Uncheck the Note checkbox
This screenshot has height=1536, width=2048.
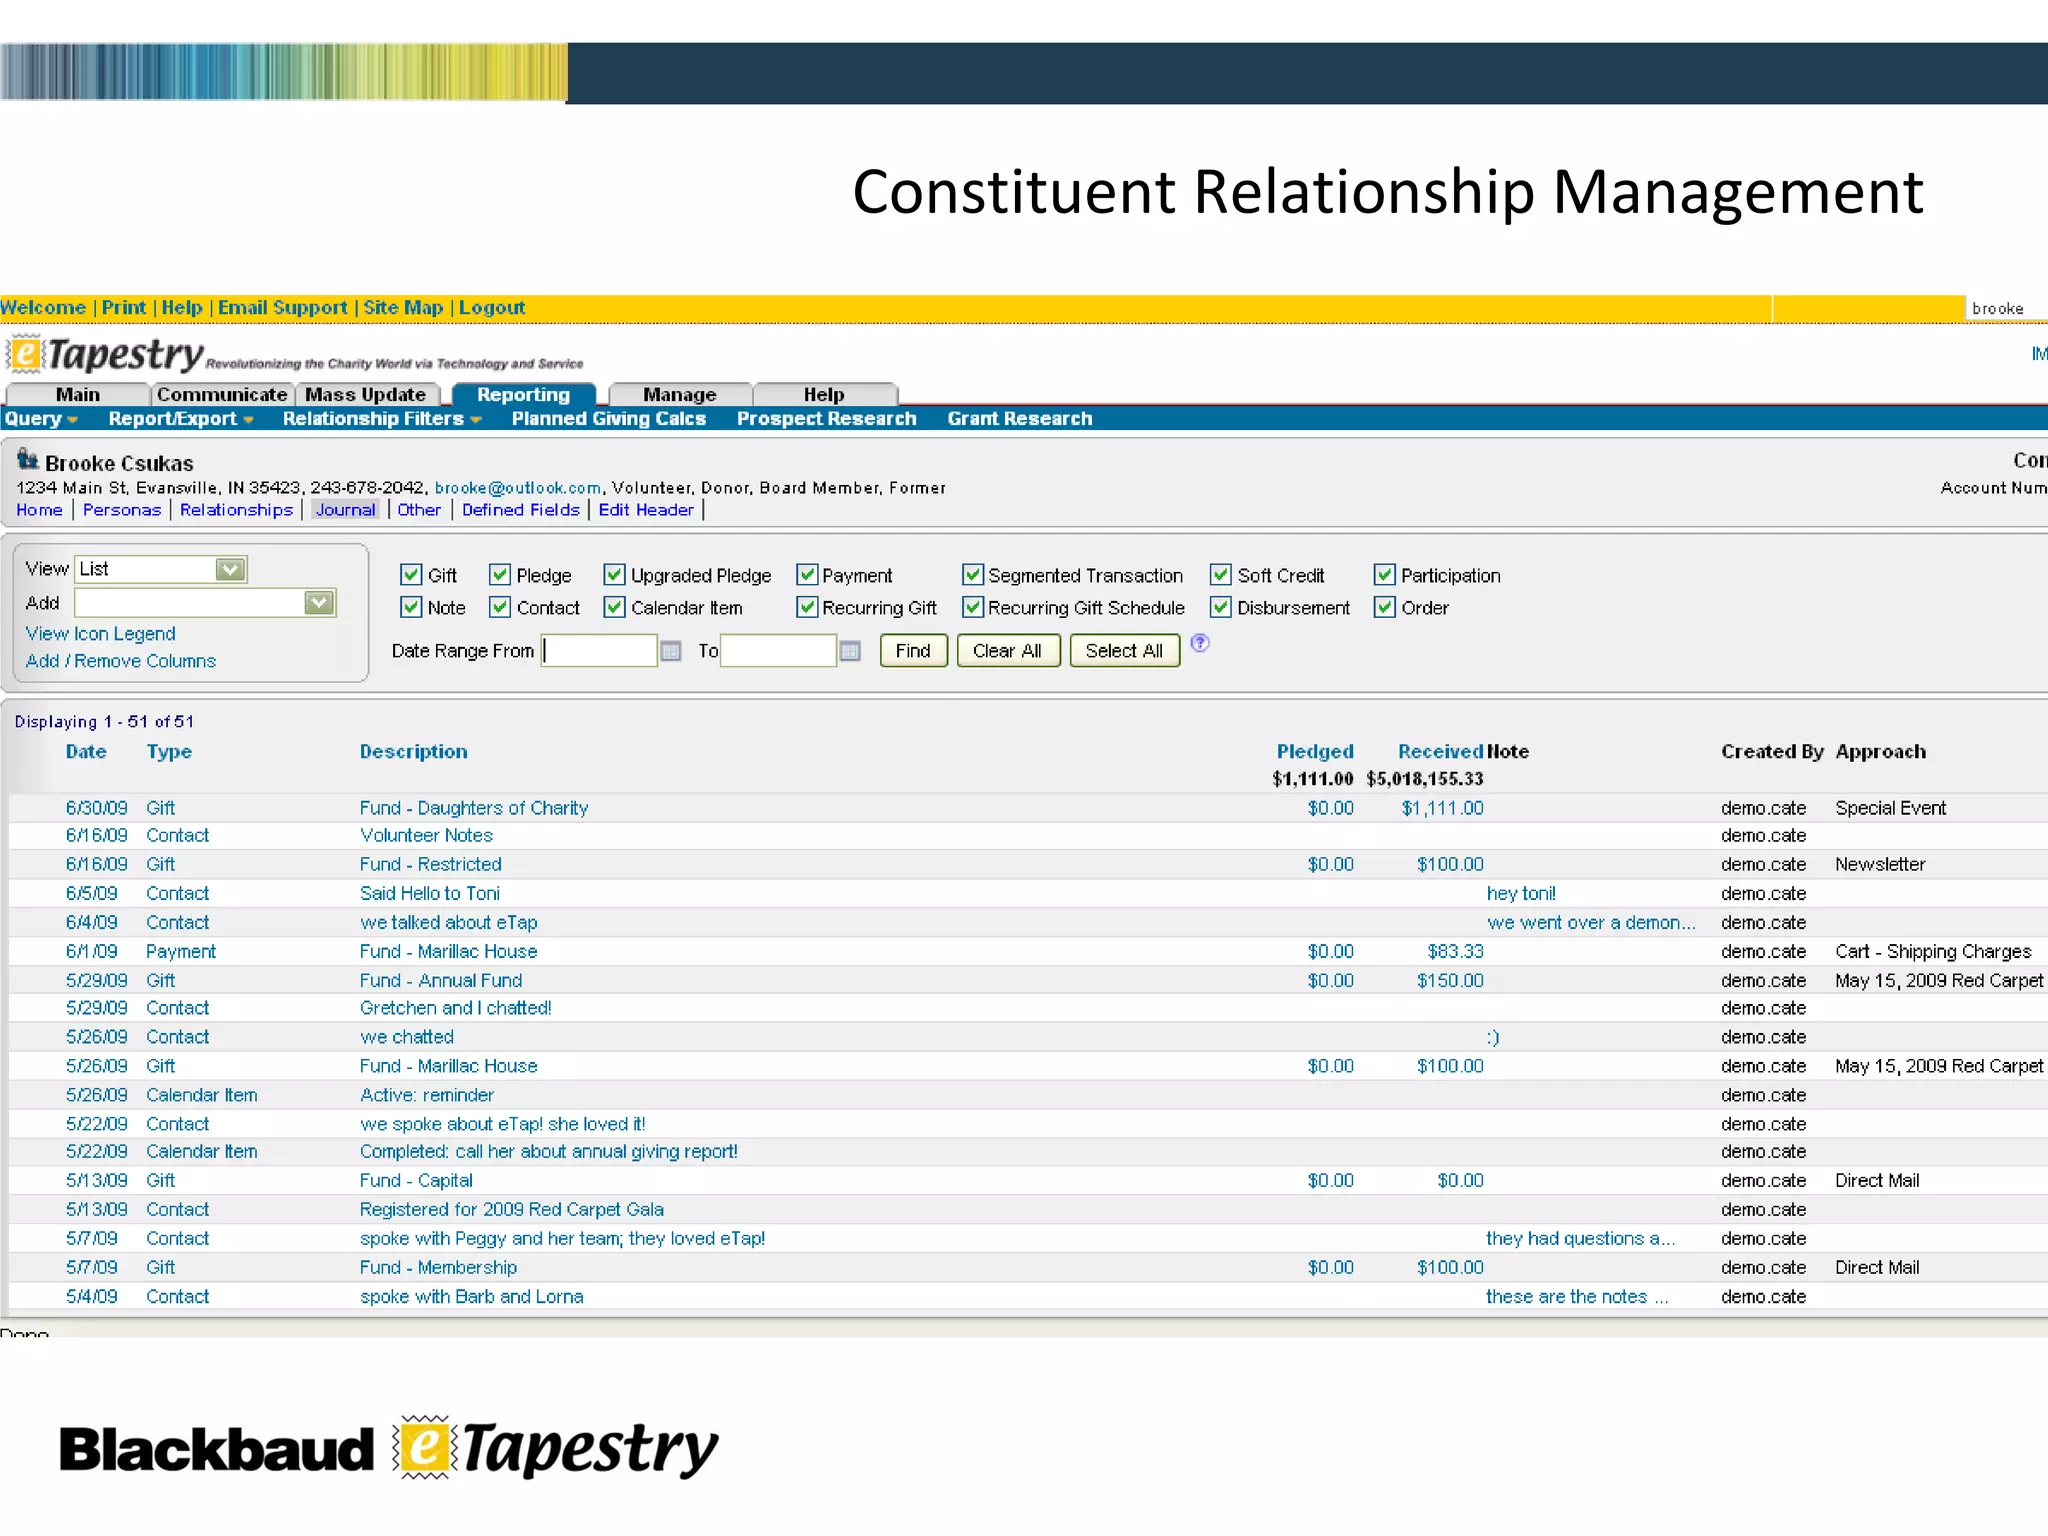coord(410,606)
